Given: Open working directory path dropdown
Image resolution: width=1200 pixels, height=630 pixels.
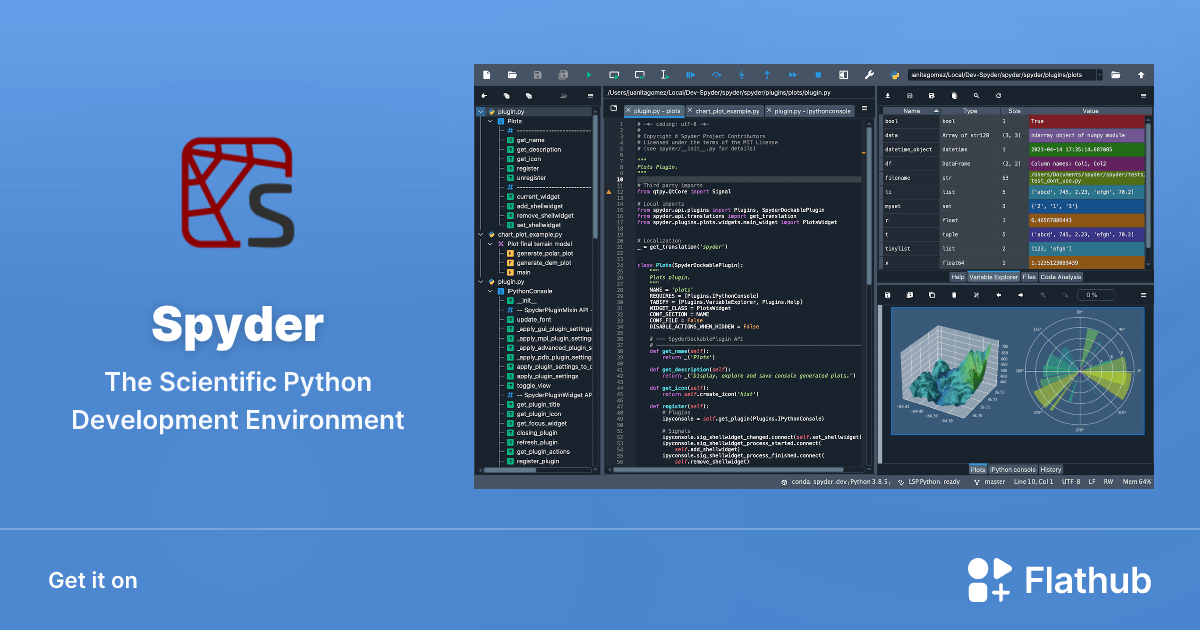Looking at the screenshot, I should (x=1099, y=75).
